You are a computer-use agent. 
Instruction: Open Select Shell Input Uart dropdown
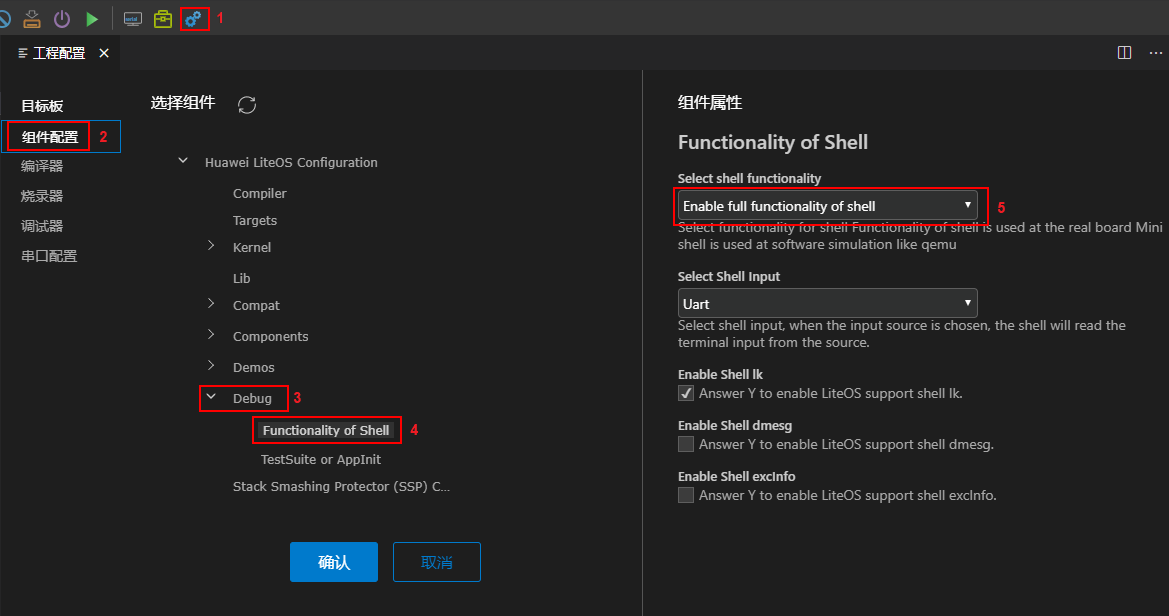[828, 304]
